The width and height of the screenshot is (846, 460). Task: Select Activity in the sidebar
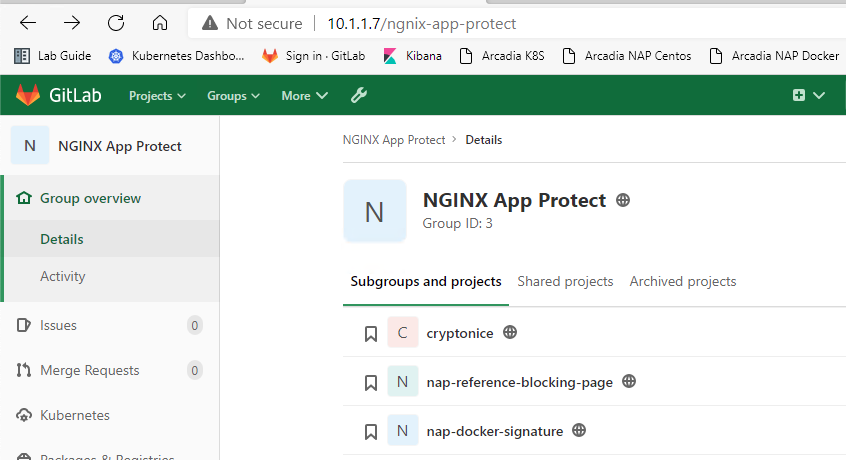pos(63,276)
